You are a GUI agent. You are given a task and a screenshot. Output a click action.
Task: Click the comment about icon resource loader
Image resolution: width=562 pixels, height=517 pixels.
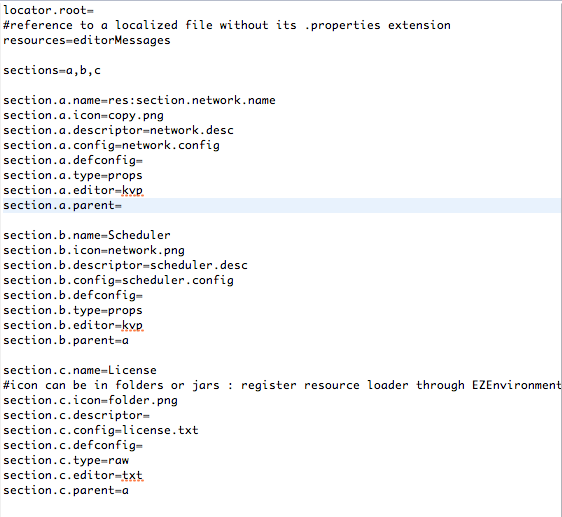click(282, 385)
